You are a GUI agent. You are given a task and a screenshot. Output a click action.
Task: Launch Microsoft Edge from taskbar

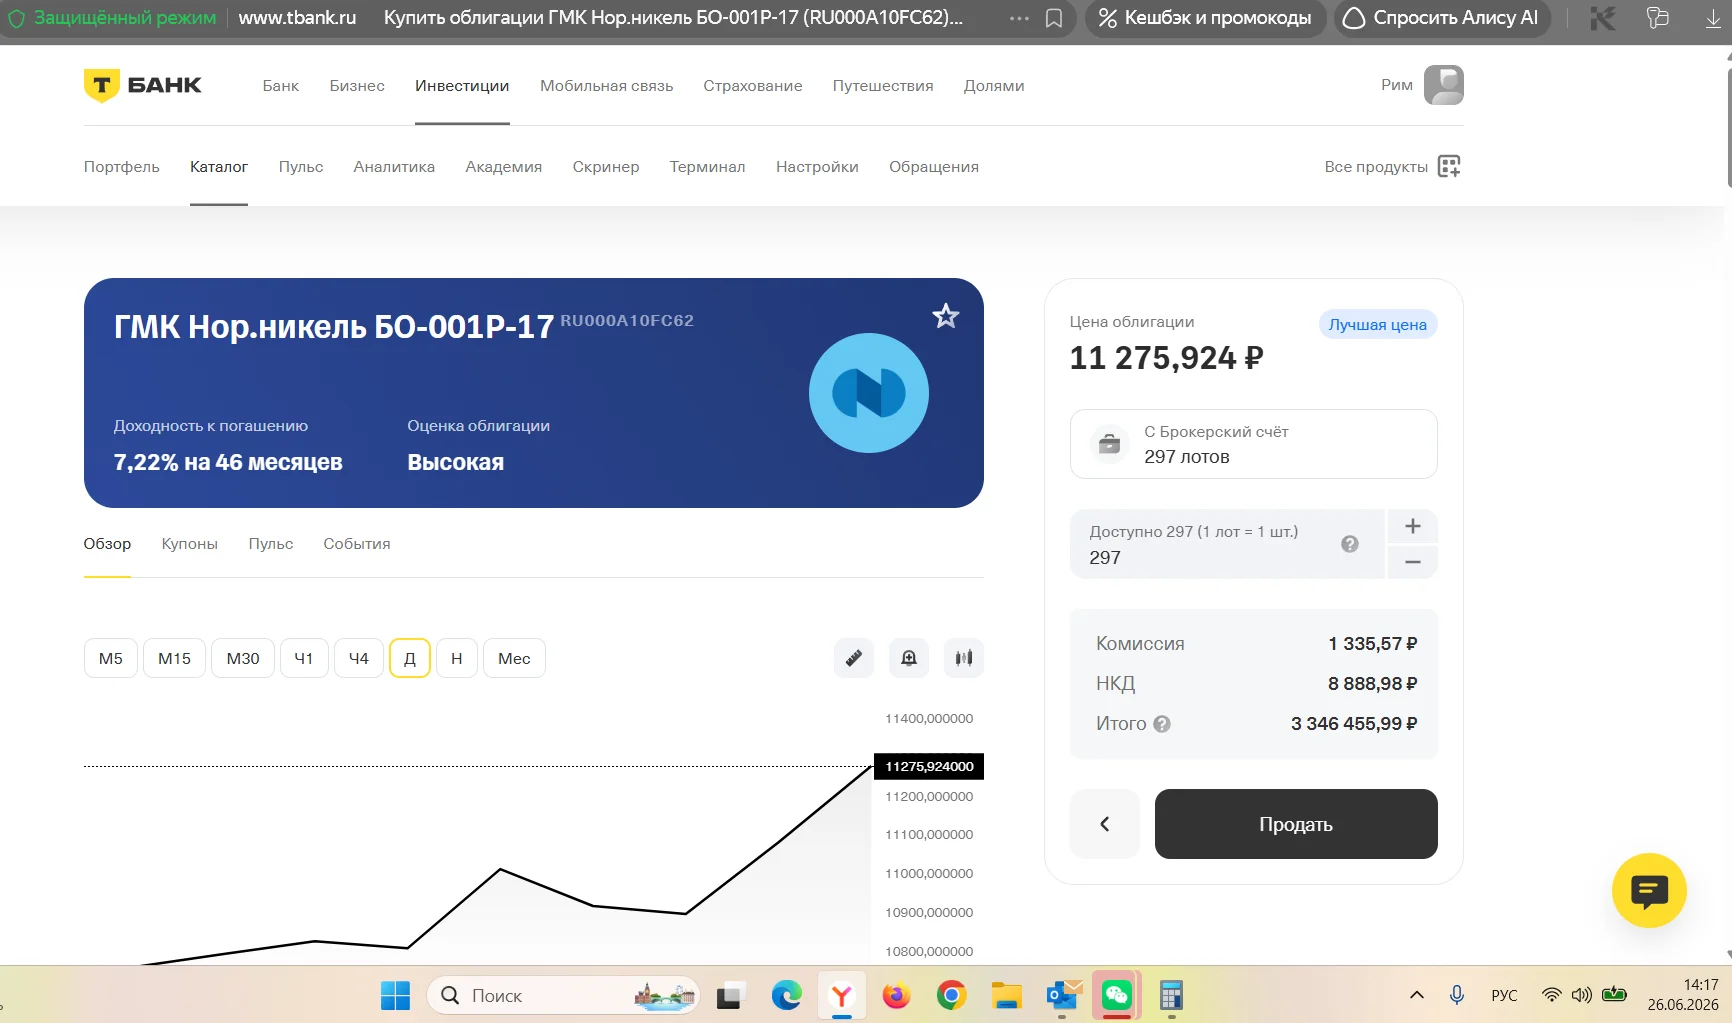coord(786,995)
